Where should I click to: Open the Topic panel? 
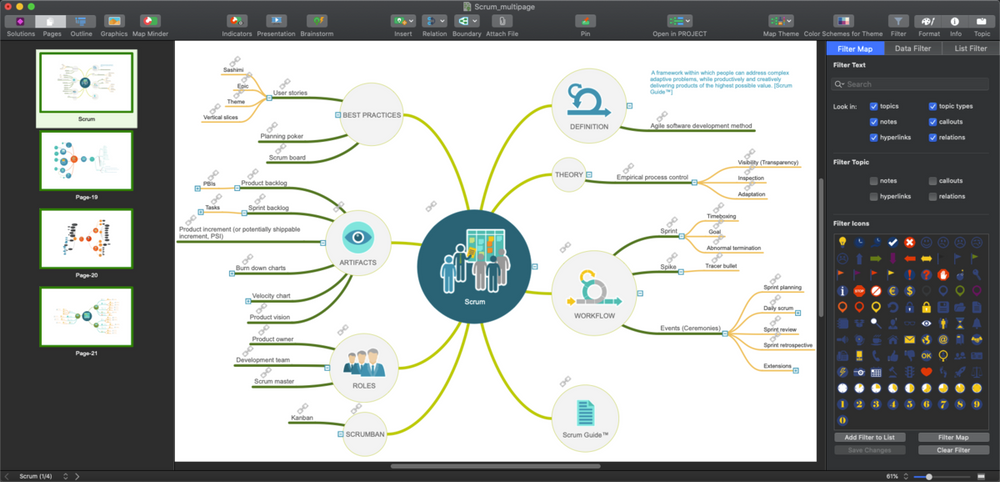point(982,21)
